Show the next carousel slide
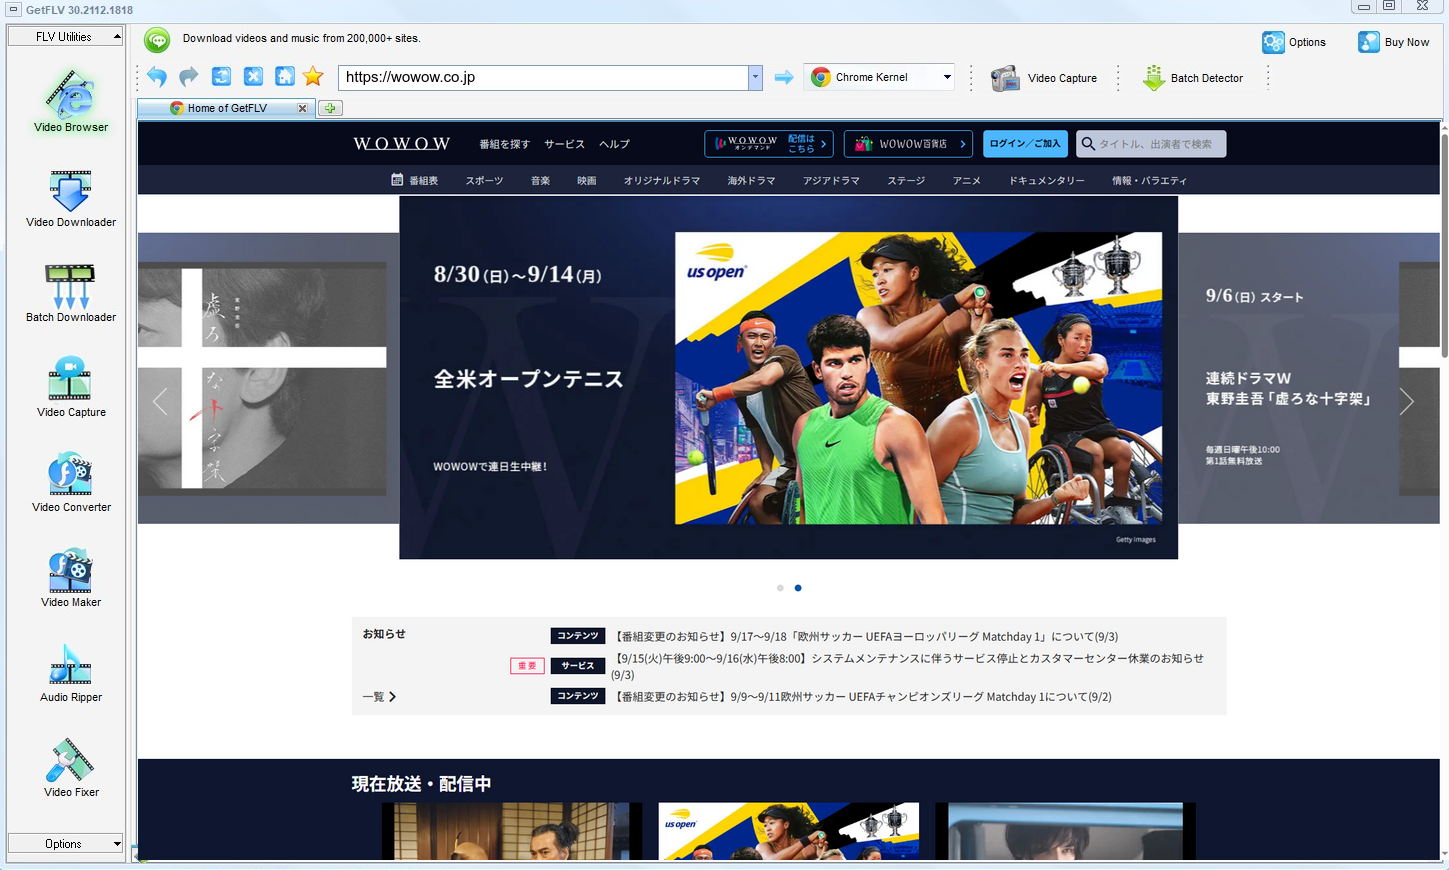Screen dimensions: 1449x870 click(1406, 401)
